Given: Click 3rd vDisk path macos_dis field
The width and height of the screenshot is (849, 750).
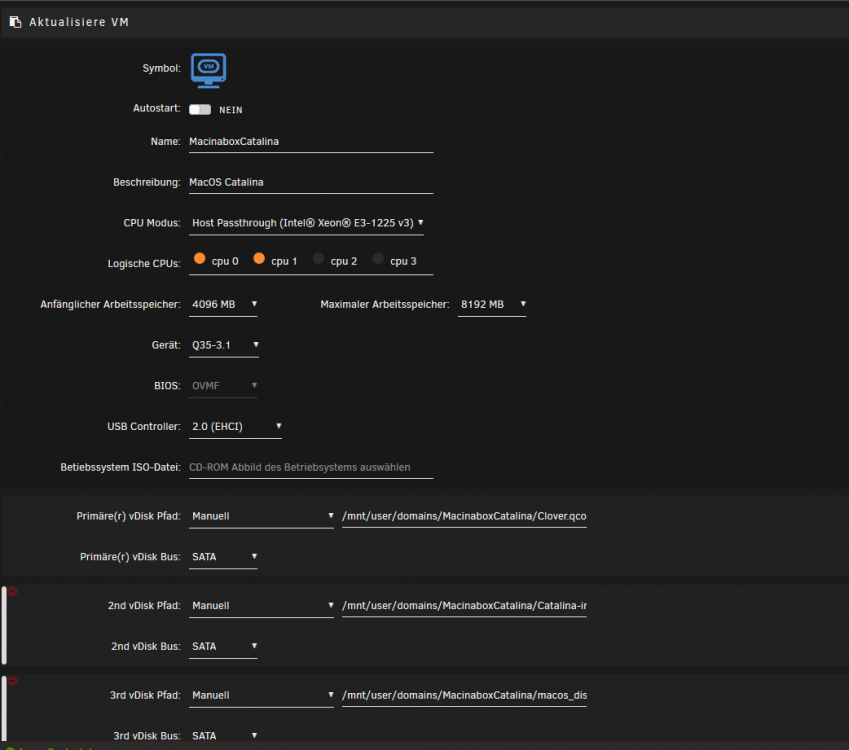Looking at the screenshot, I should [x=464, y=695].
